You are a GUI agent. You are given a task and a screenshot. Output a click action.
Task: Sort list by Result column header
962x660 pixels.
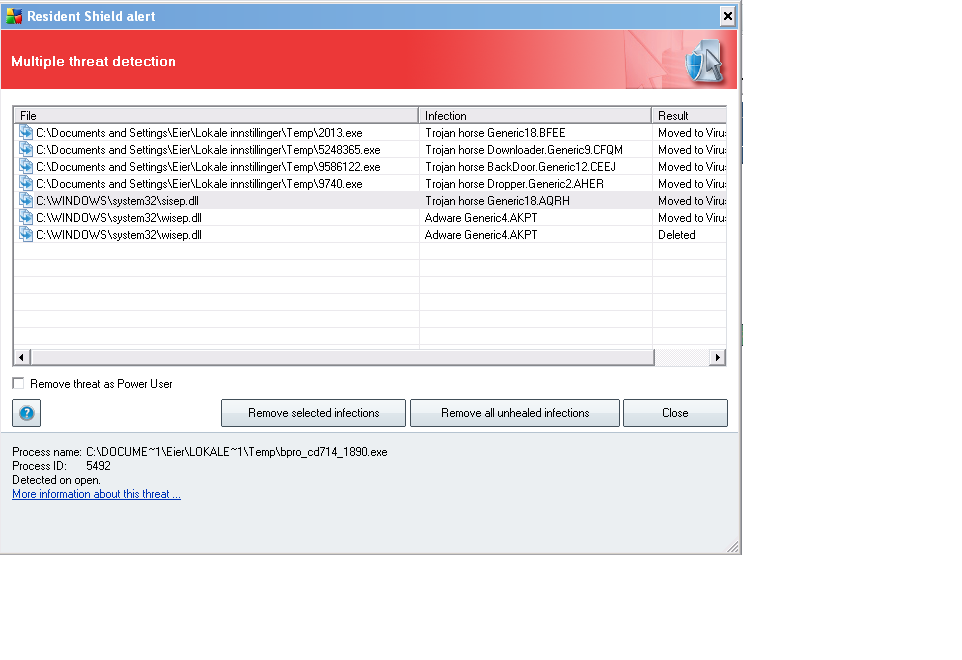tap(689, 115)
